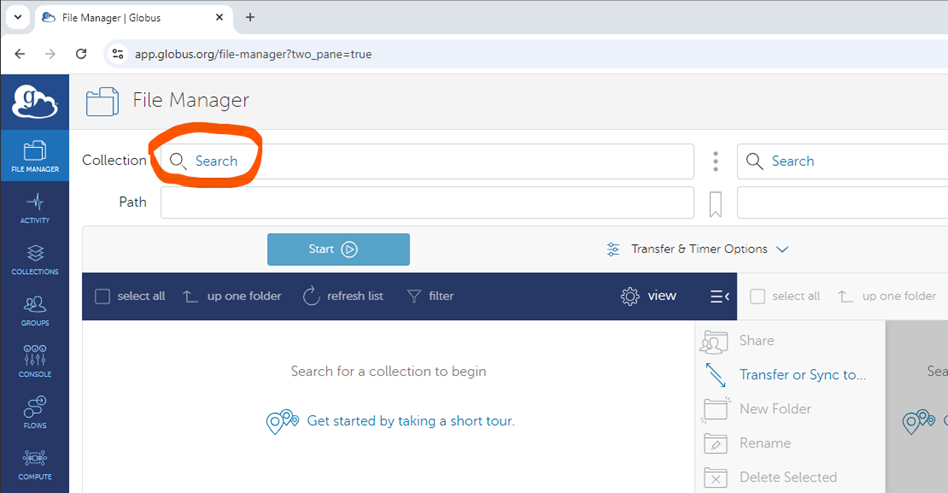948x493 pixels.
Task: Close the 'File Manager | Globus' tab
Action: [219, 17]
